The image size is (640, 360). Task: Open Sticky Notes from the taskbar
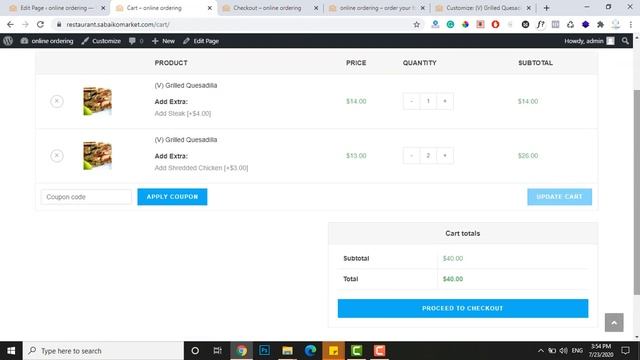pyautogui.click(x=333, y=351)
